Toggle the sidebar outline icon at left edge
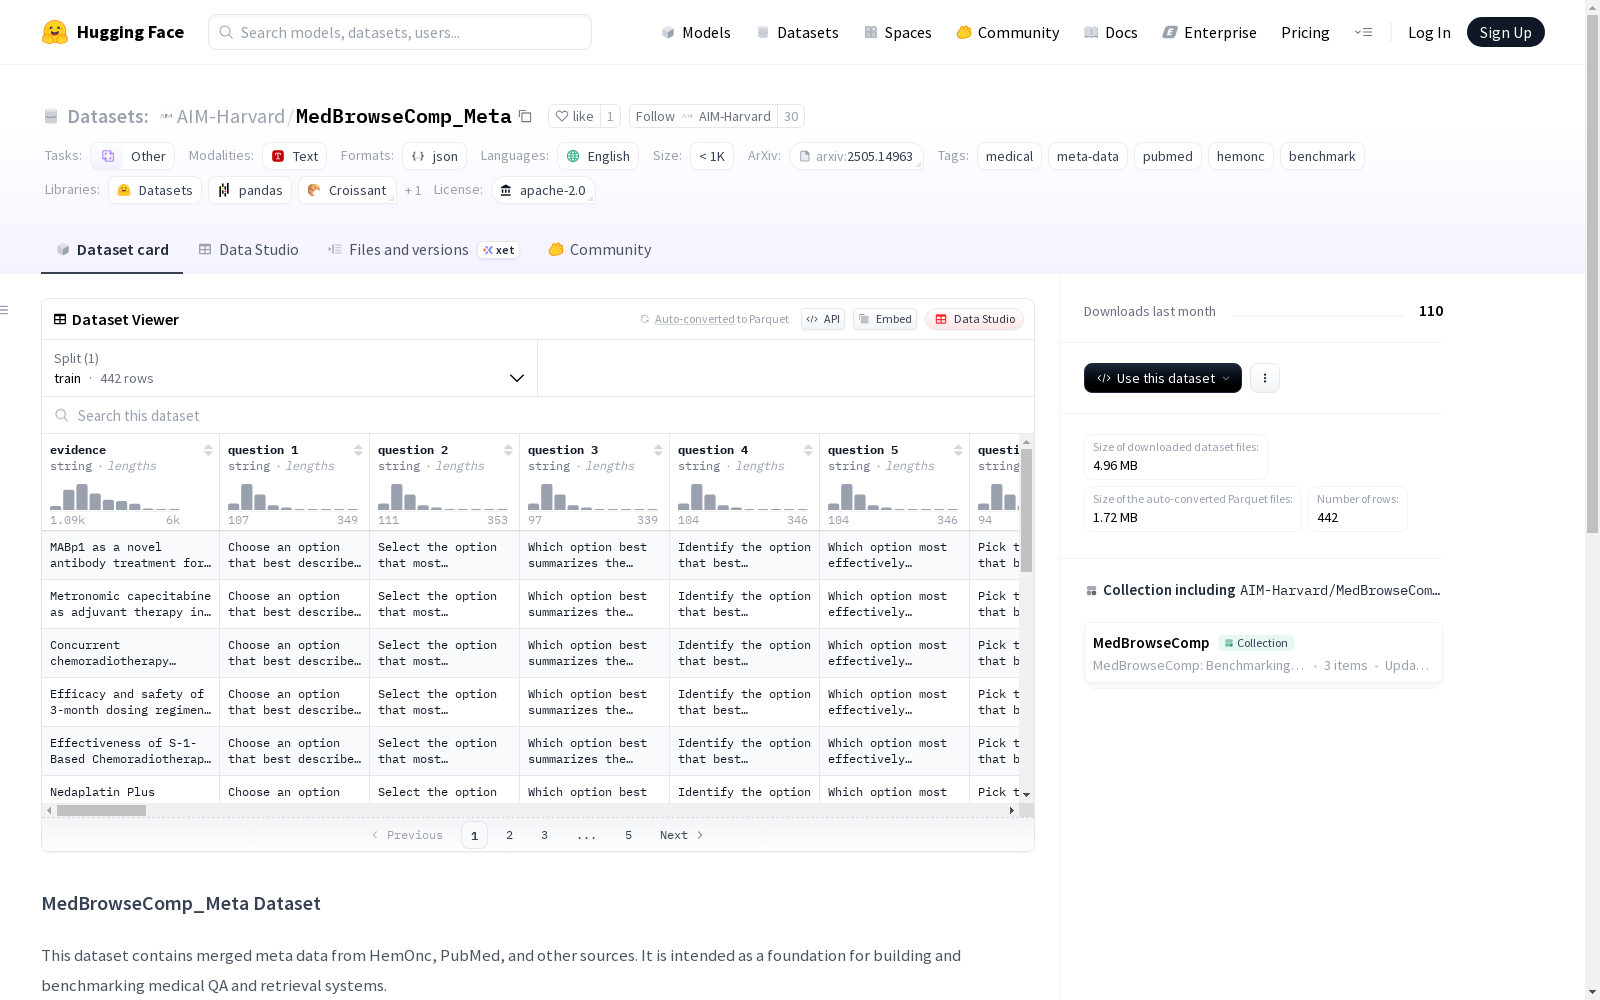Screen dimensions: 1600x1000 5,310
